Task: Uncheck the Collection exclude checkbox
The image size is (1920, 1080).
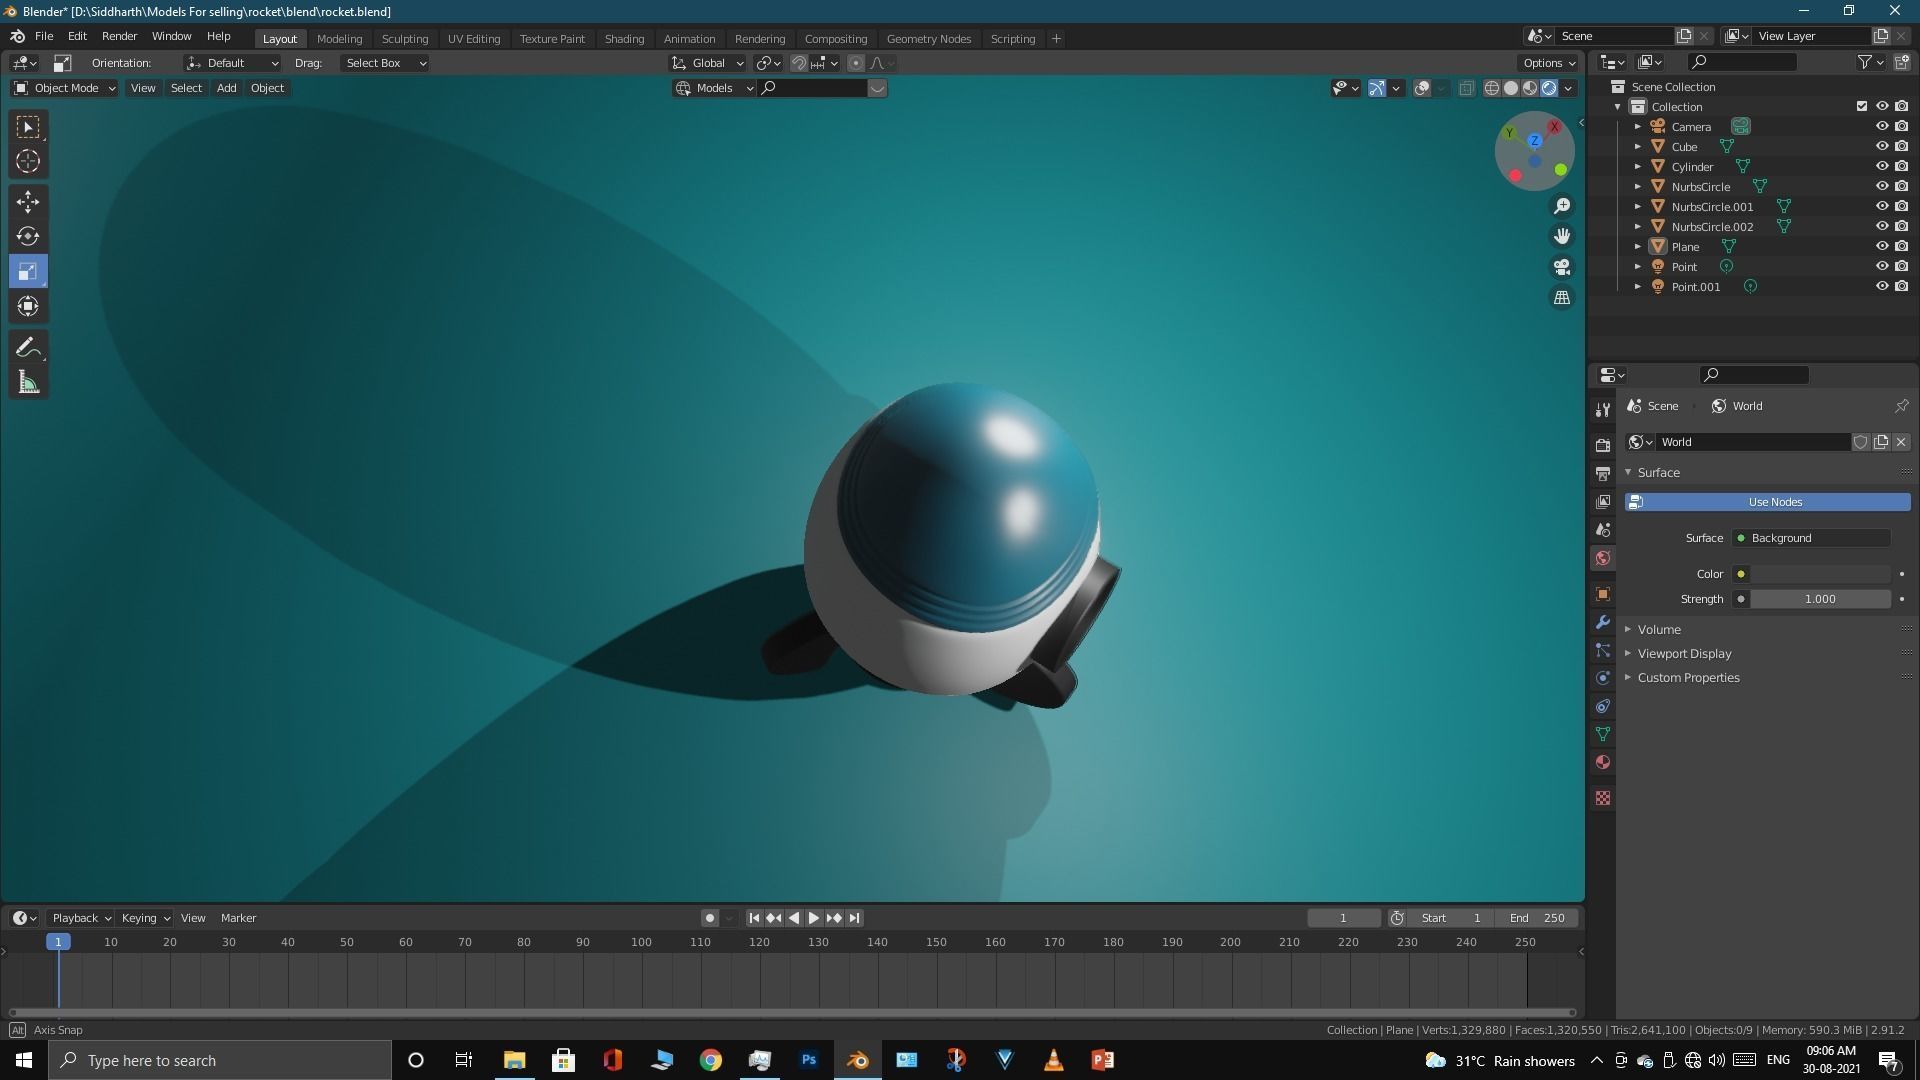Action: click(x=1861, y=107)
